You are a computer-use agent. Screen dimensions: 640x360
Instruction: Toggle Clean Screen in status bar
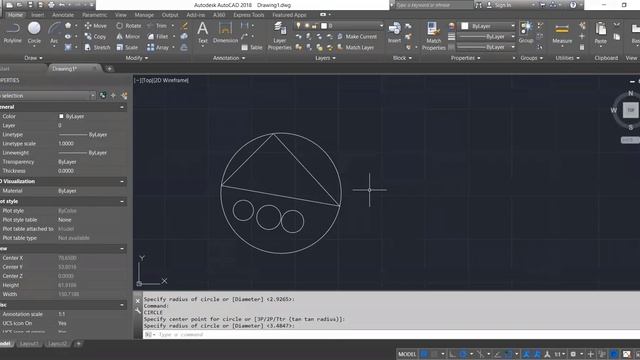tap(627, 354)
